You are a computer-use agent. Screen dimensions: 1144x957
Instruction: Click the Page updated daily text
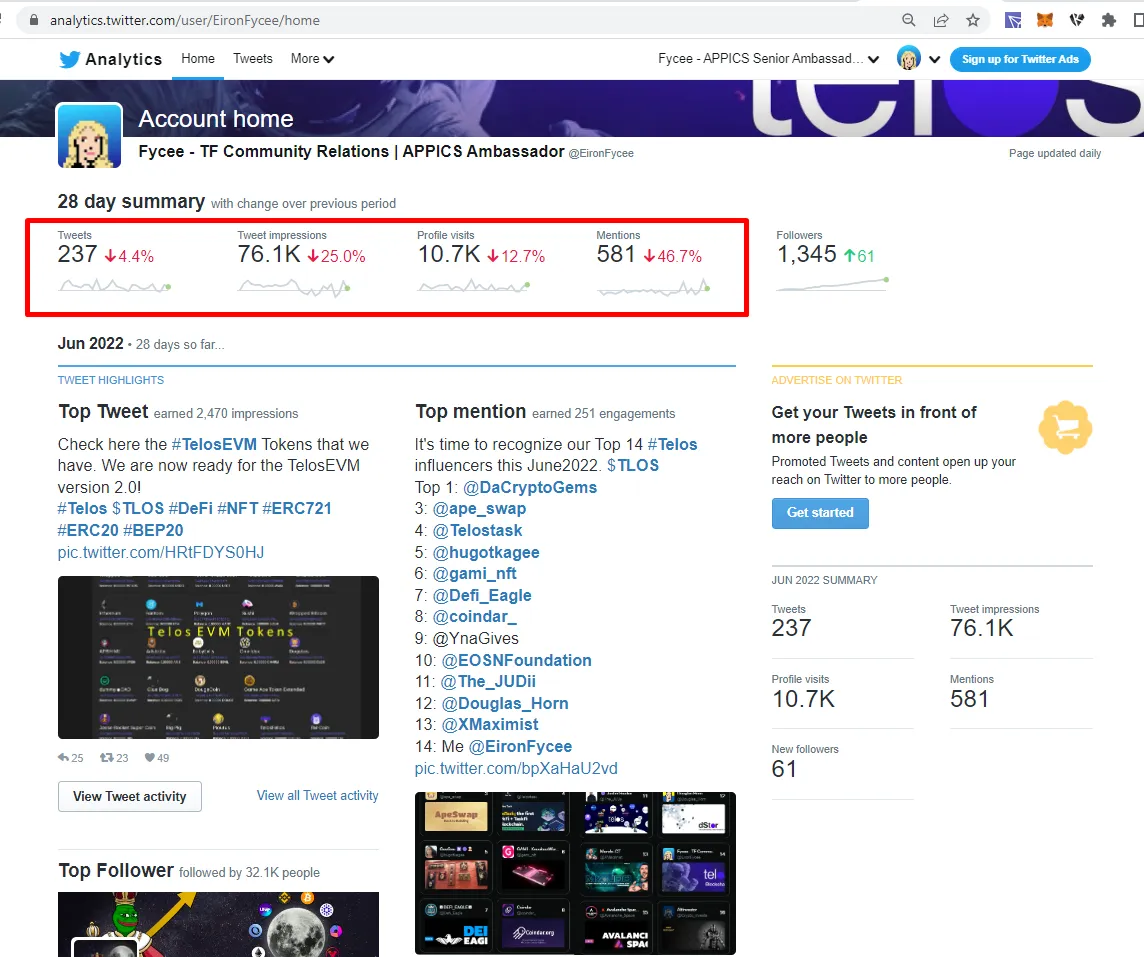pyautogui.click(x=1055, y=153)
